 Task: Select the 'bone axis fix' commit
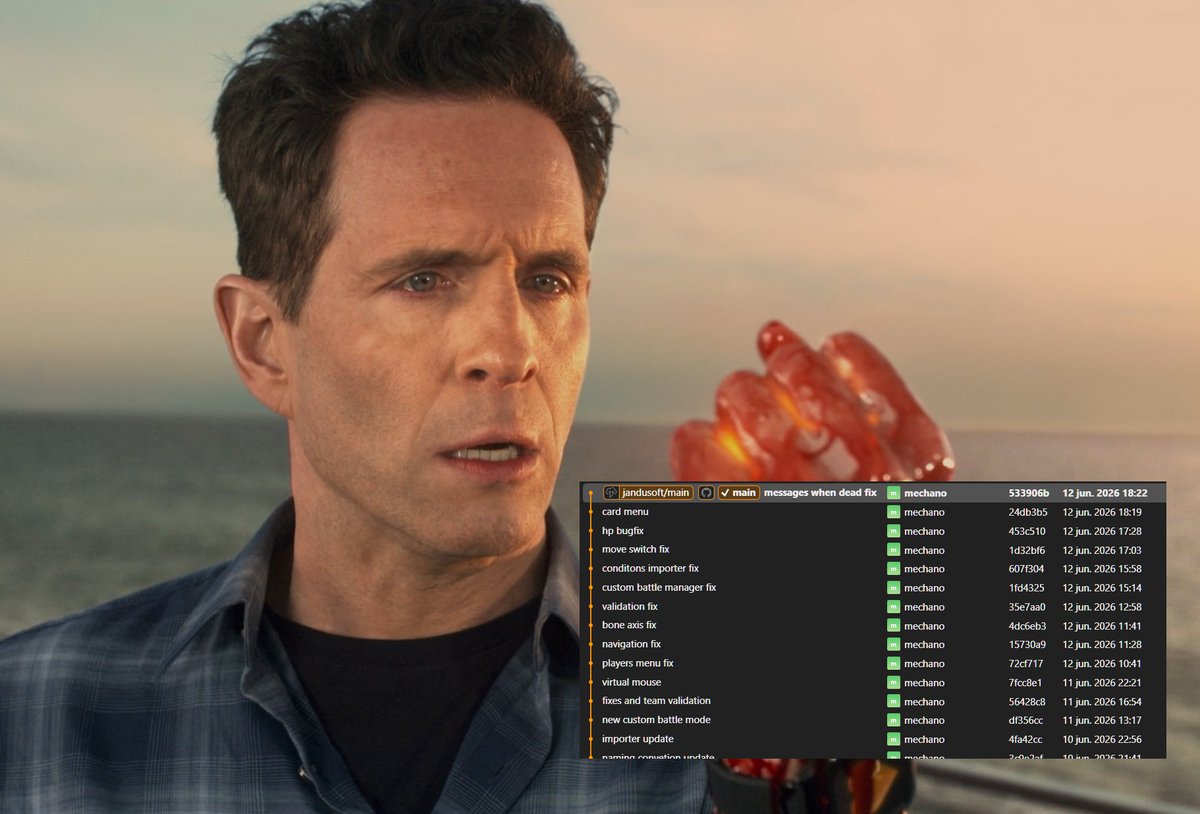click(x=629, y=626)
